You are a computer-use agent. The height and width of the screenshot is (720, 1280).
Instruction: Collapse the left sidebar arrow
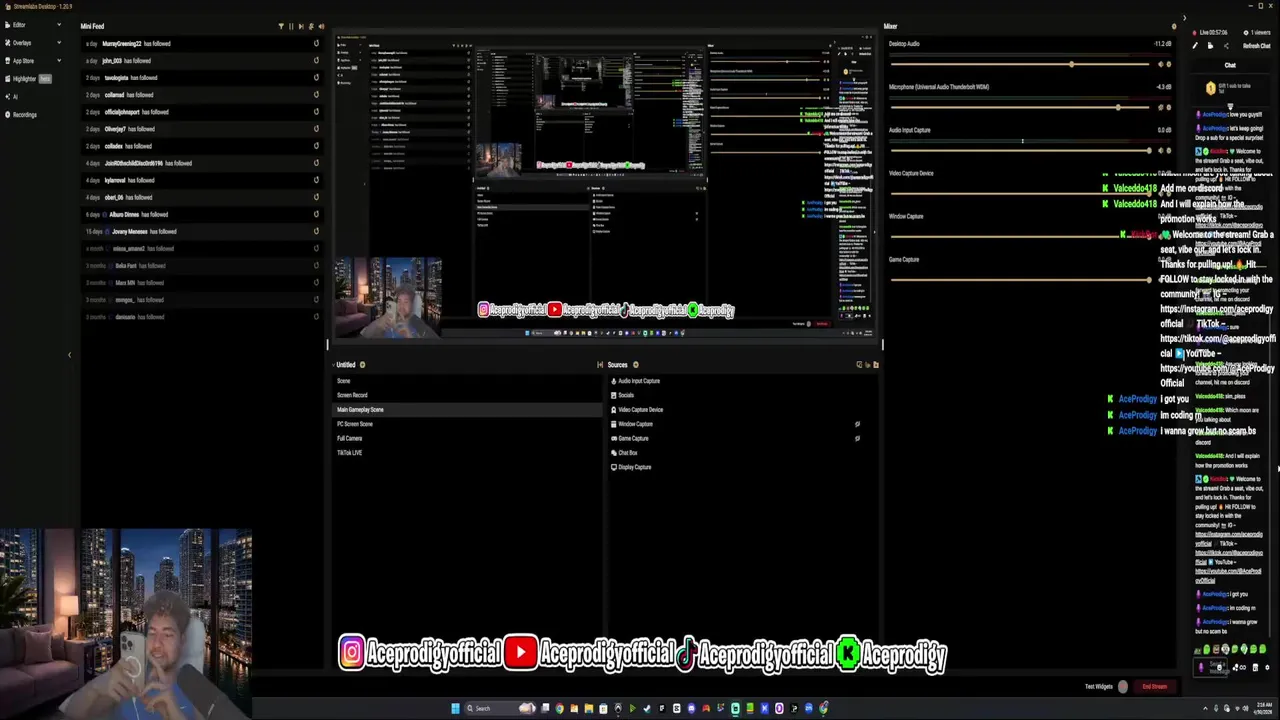tap(69, 355)
